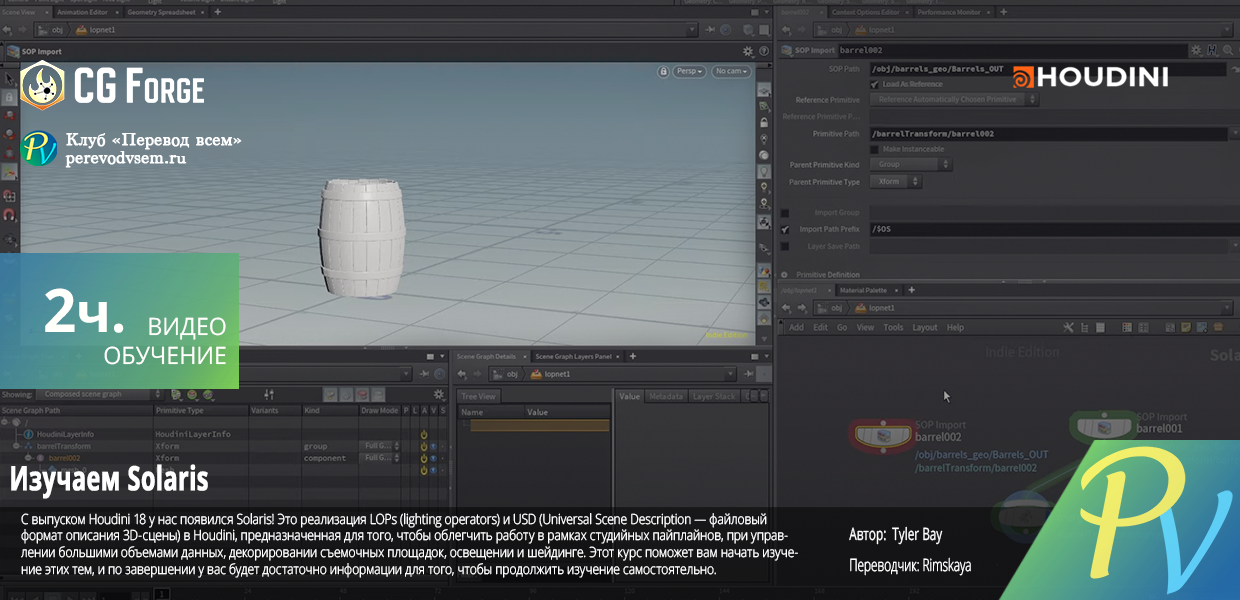
Task: Open the Edit menu in network editor
Action: 820,327
